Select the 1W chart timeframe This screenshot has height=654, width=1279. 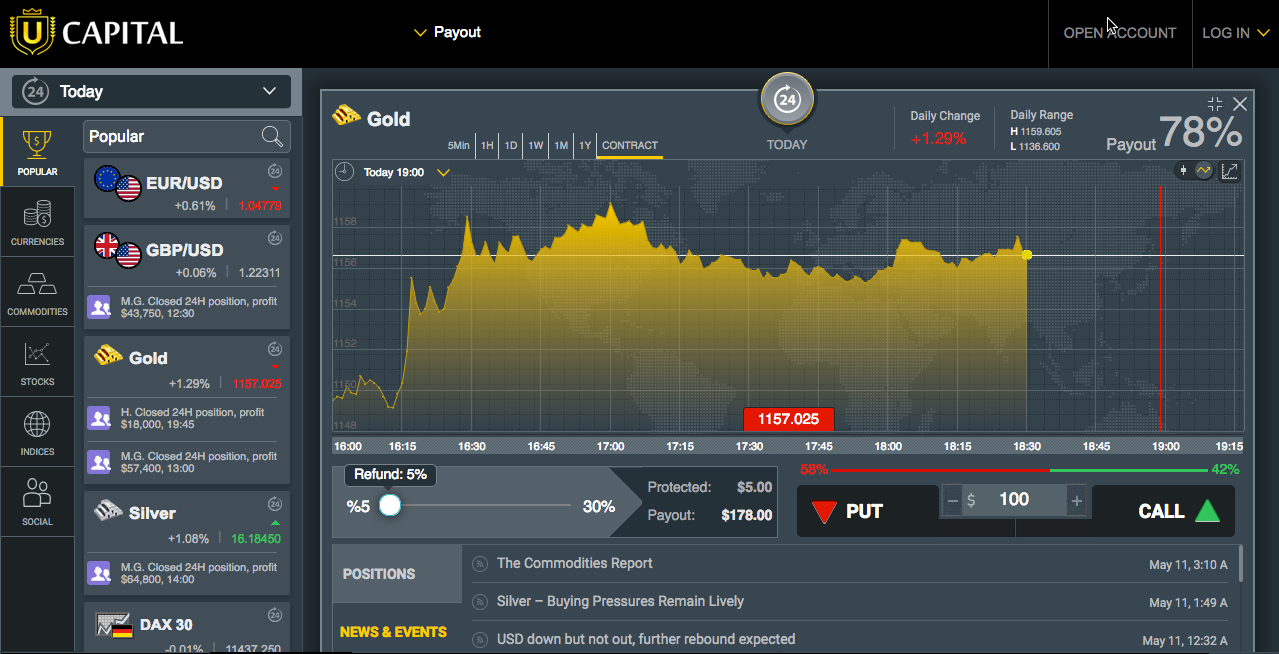[x=536, y=146]
